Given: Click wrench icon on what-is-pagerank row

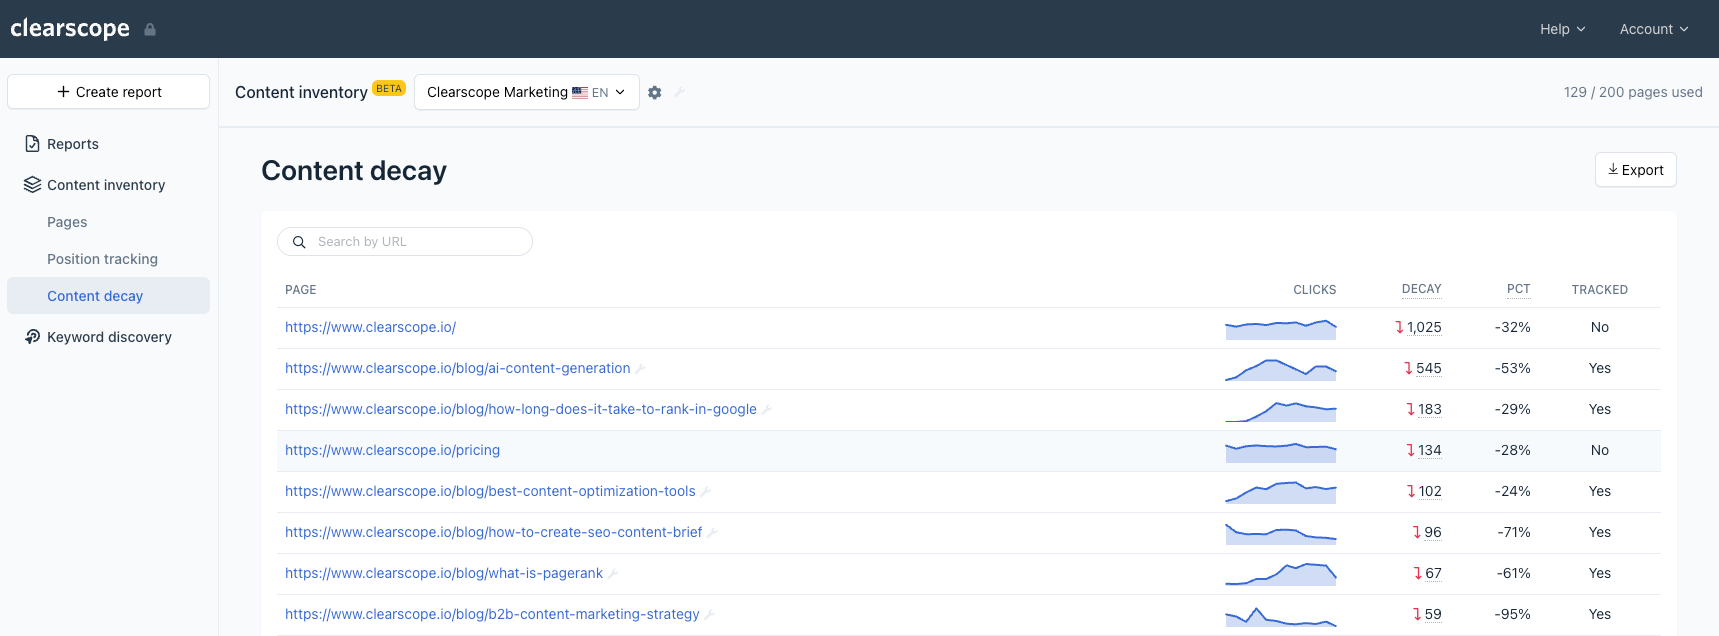Looking at the screenshot, I should pyautogui.click(x=613, y=574).
